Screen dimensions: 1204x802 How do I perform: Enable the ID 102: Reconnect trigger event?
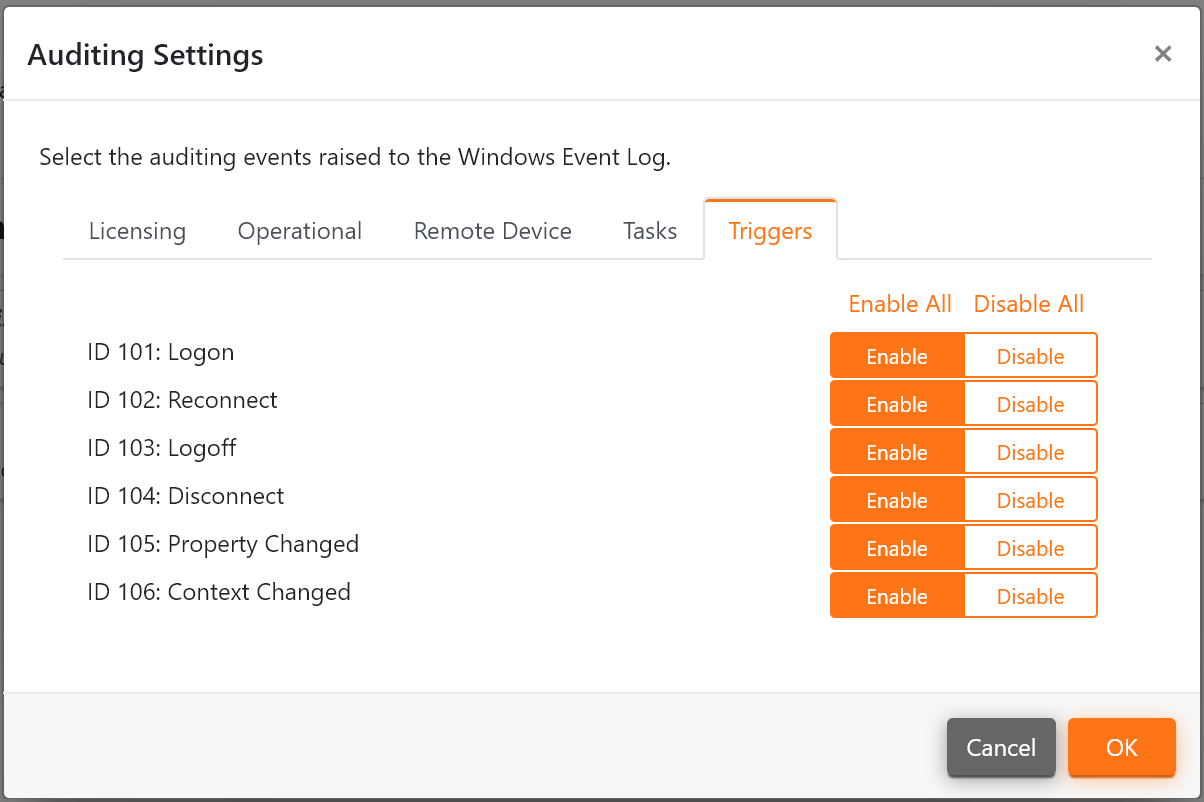tap(897, 403)
